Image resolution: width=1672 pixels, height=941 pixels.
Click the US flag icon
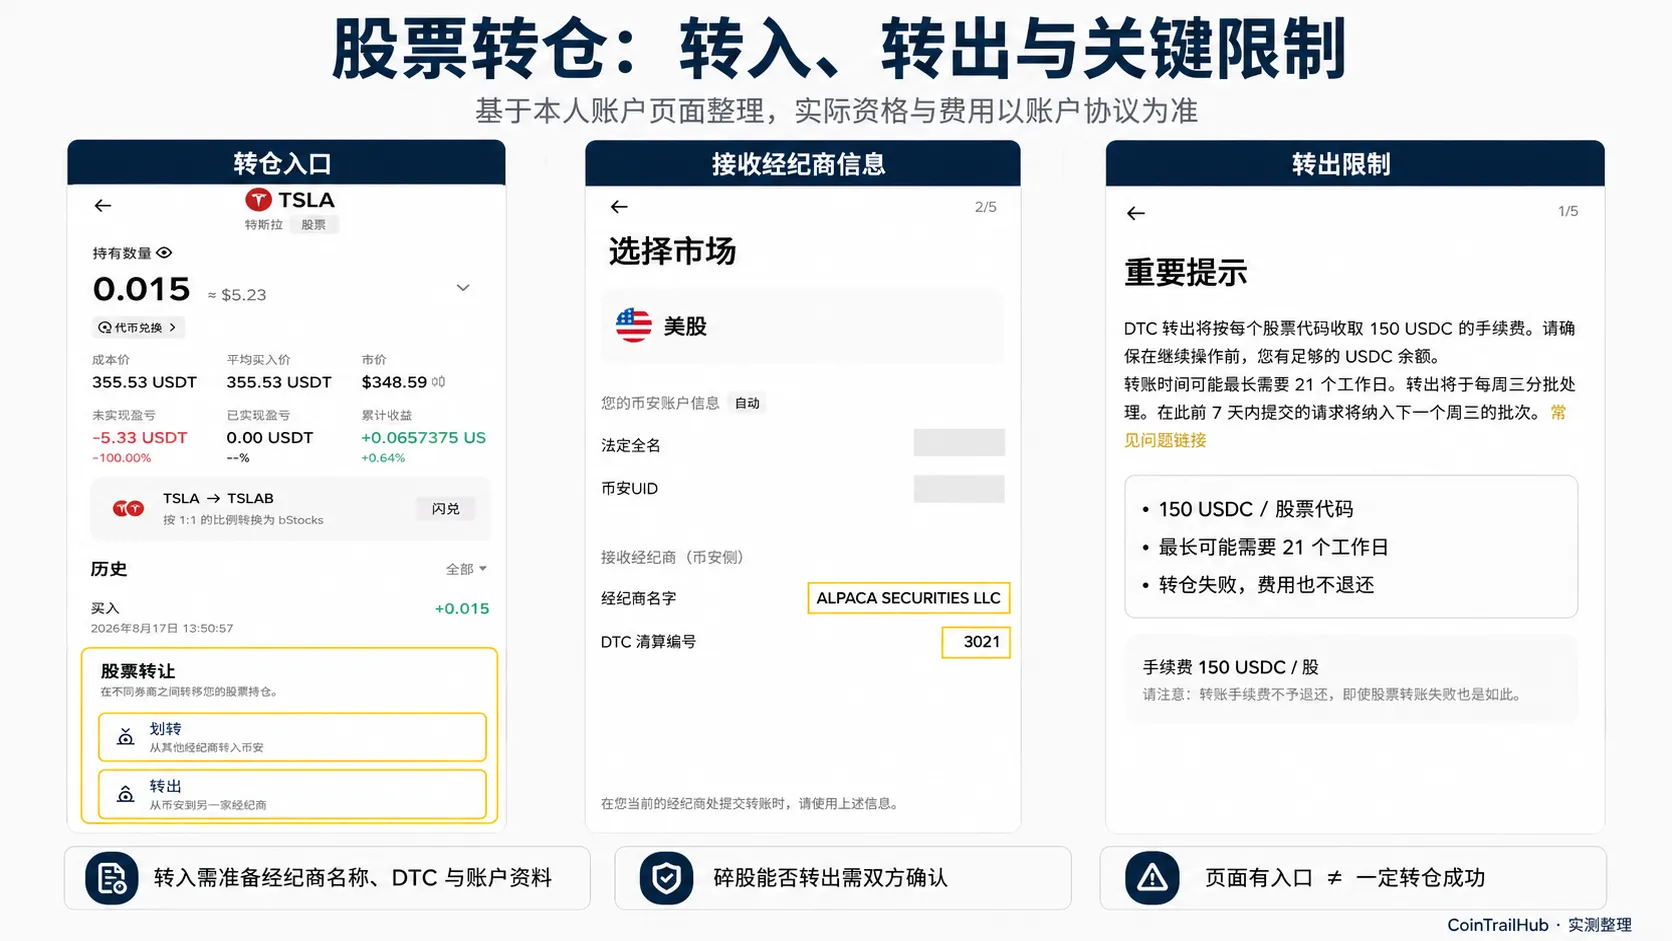coord(634,325)
